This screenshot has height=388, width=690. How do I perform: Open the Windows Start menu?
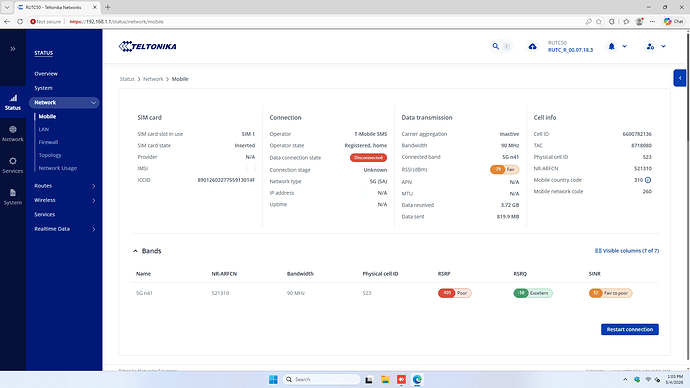click(x=273, y=379)
